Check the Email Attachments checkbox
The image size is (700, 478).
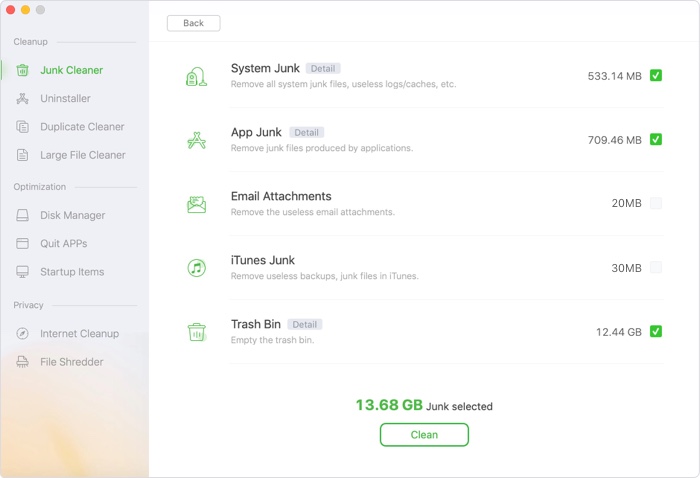[x=656, y=203]
